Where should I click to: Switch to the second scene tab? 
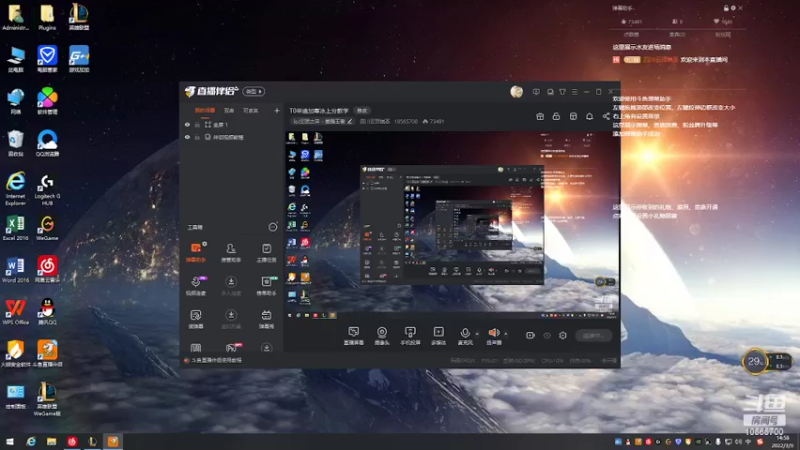[229, 110]
